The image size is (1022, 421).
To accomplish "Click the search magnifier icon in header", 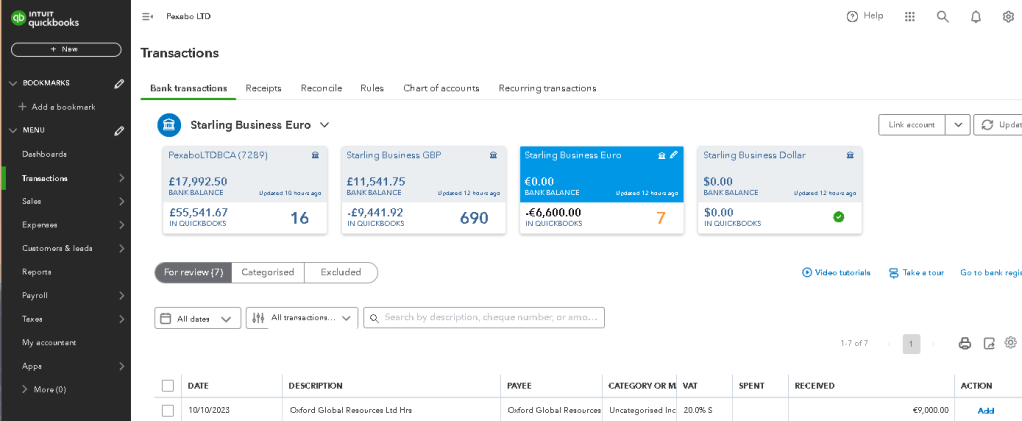I will (x=942, y=17).
